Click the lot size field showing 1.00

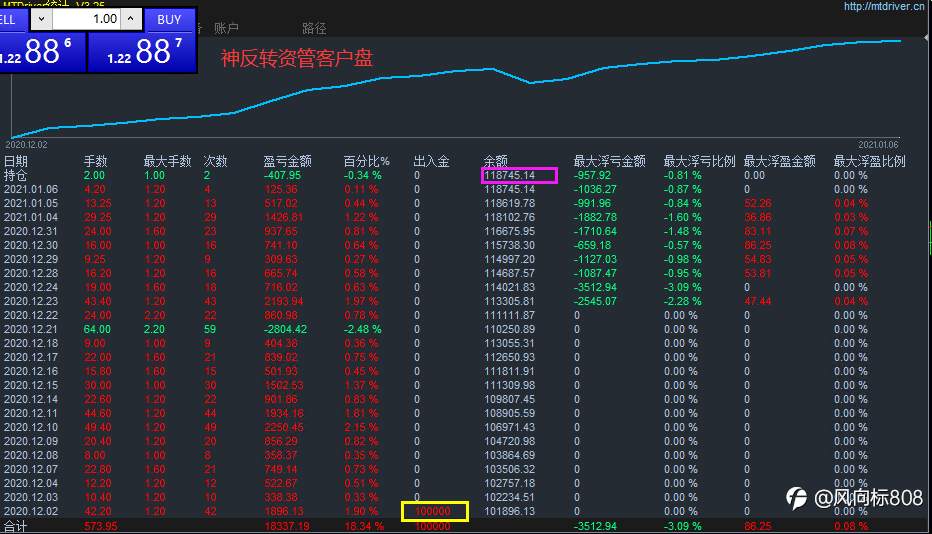(86, 19)
